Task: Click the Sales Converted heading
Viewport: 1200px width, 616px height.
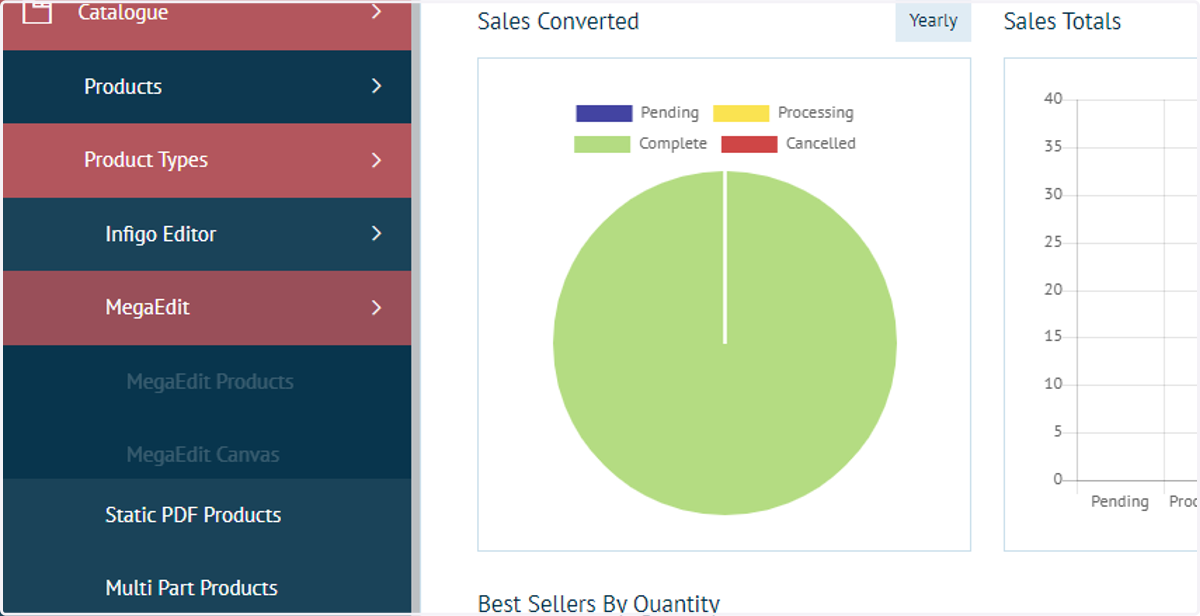Action: [558, 21]
